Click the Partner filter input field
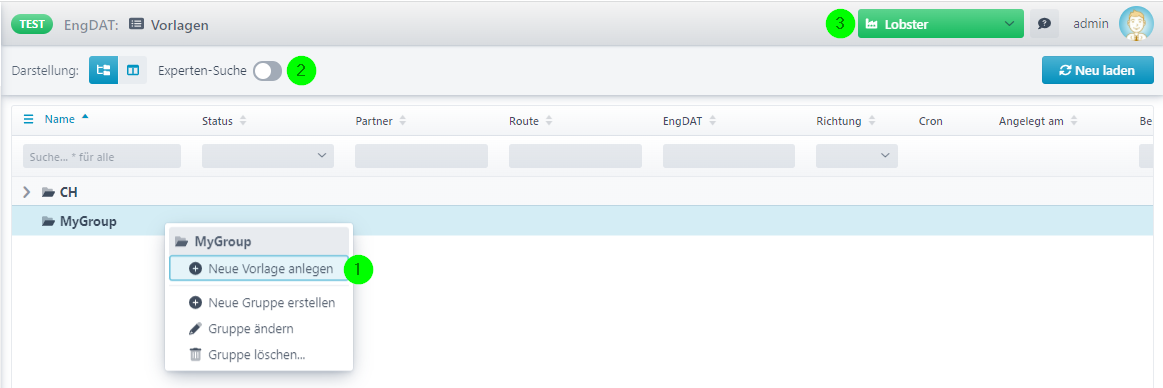The height and width of the screenshot is (388, 1163). pyautogui.click(x=421, y=156)
